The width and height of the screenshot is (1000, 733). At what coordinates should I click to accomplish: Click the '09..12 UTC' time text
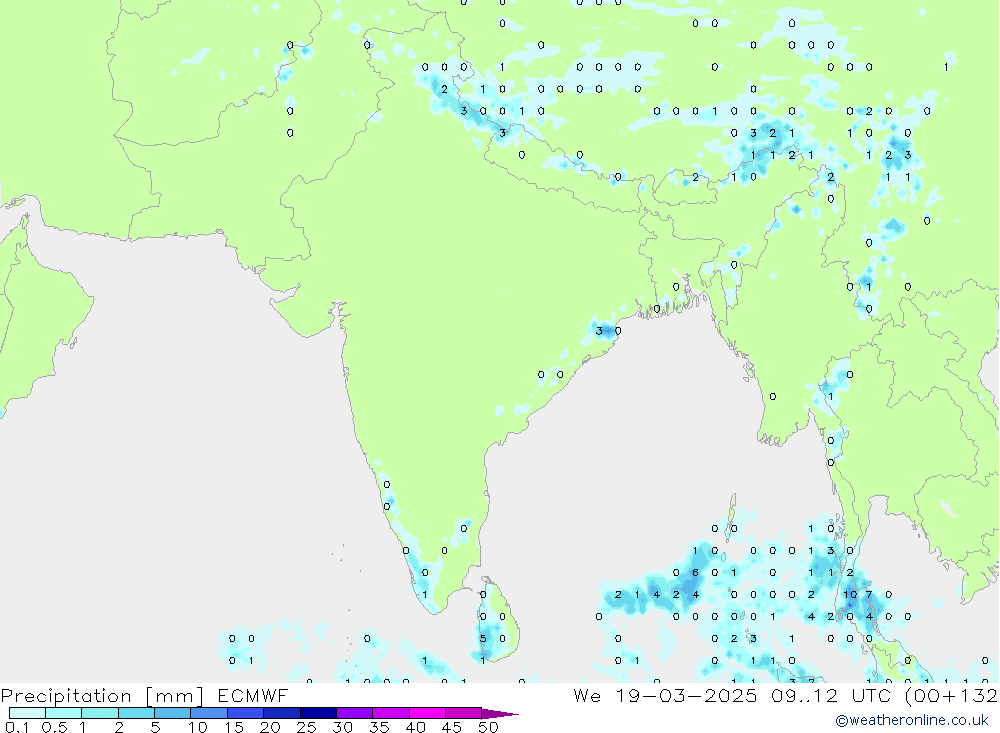829,696
